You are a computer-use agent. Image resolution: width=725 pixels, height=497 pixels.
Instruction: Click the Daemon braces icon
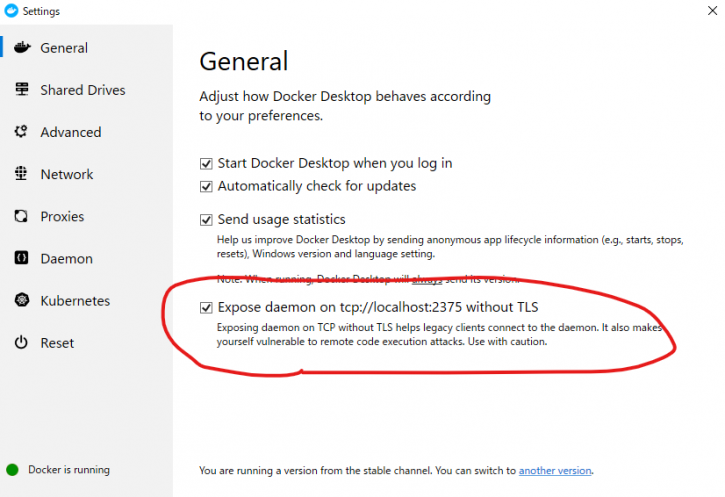[x=21, y=258]
